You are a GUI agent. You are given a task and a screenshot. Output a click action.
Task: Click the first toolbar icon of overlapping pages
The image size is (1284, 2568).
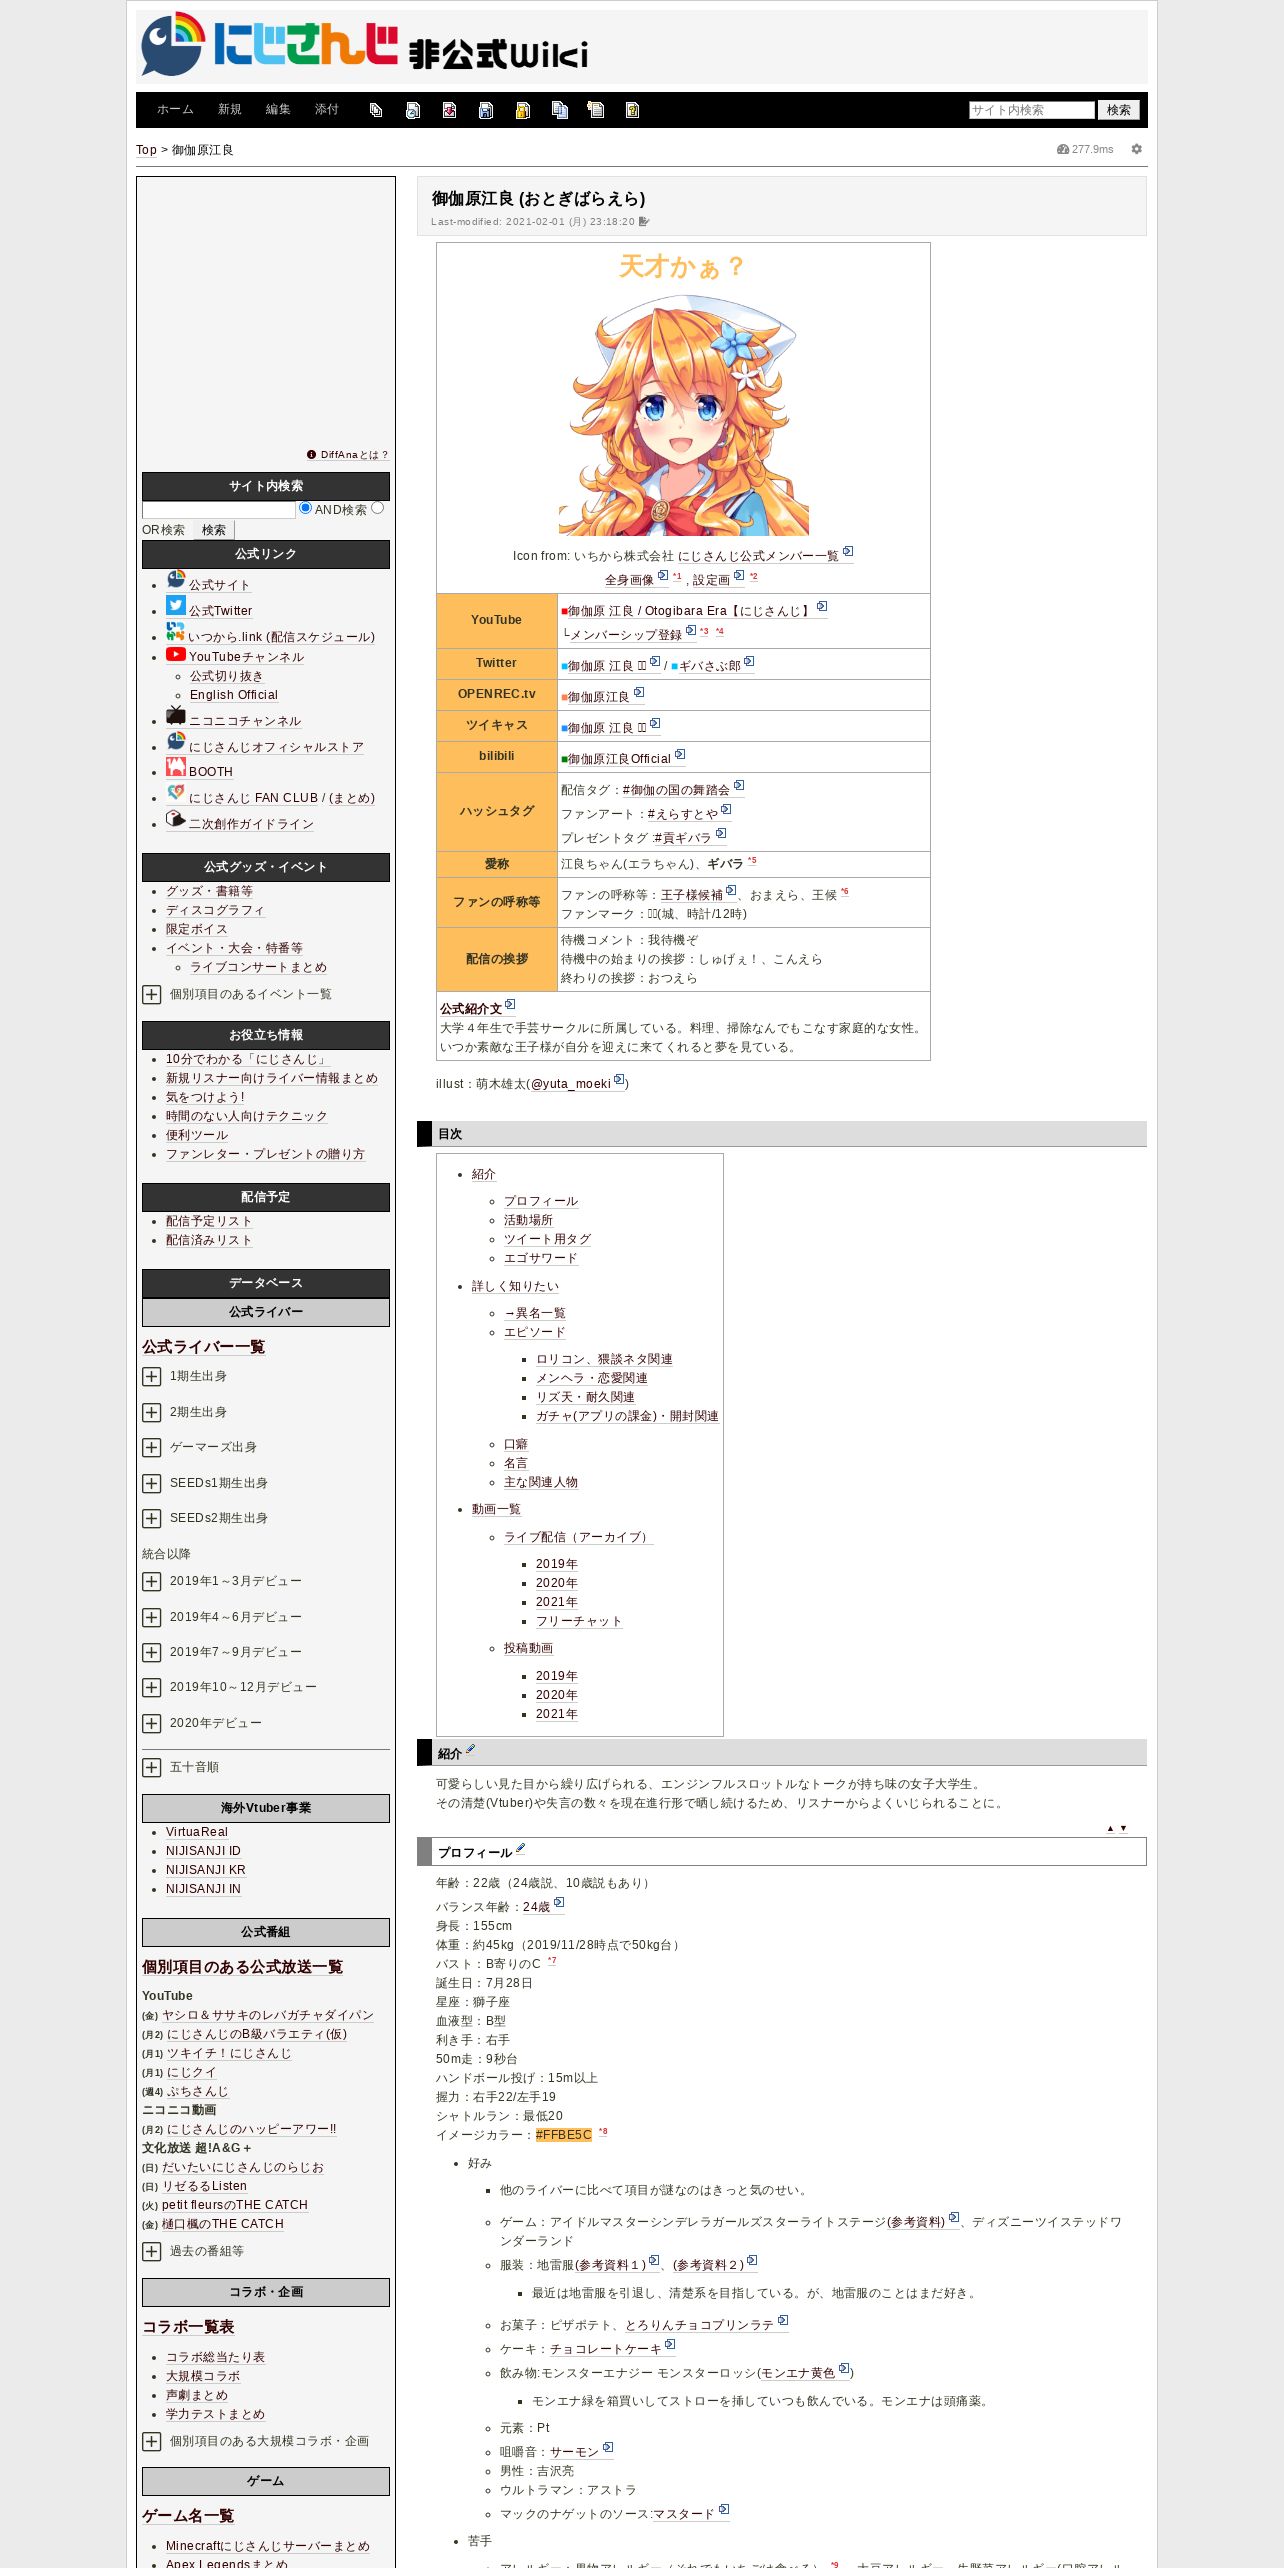(x=376, y=110)
